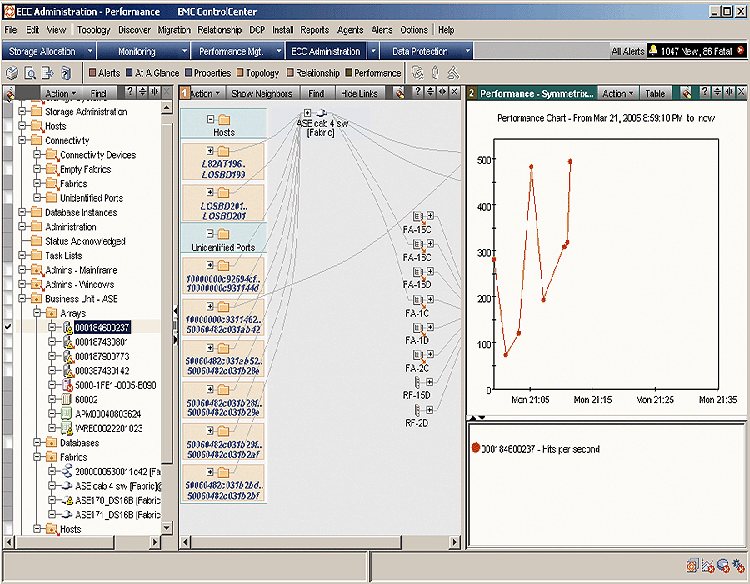Click the array icon of 0001E7430801

(67, 342)
